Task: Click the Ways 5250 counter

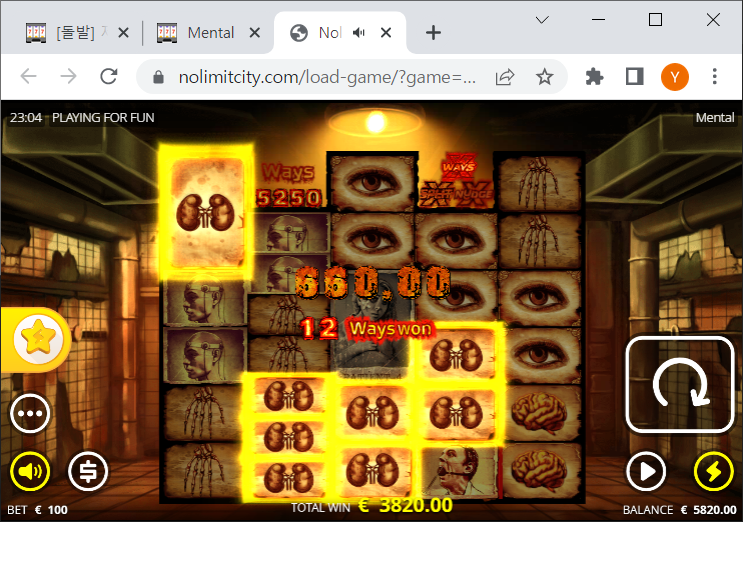Action: [x=289, y=185]
